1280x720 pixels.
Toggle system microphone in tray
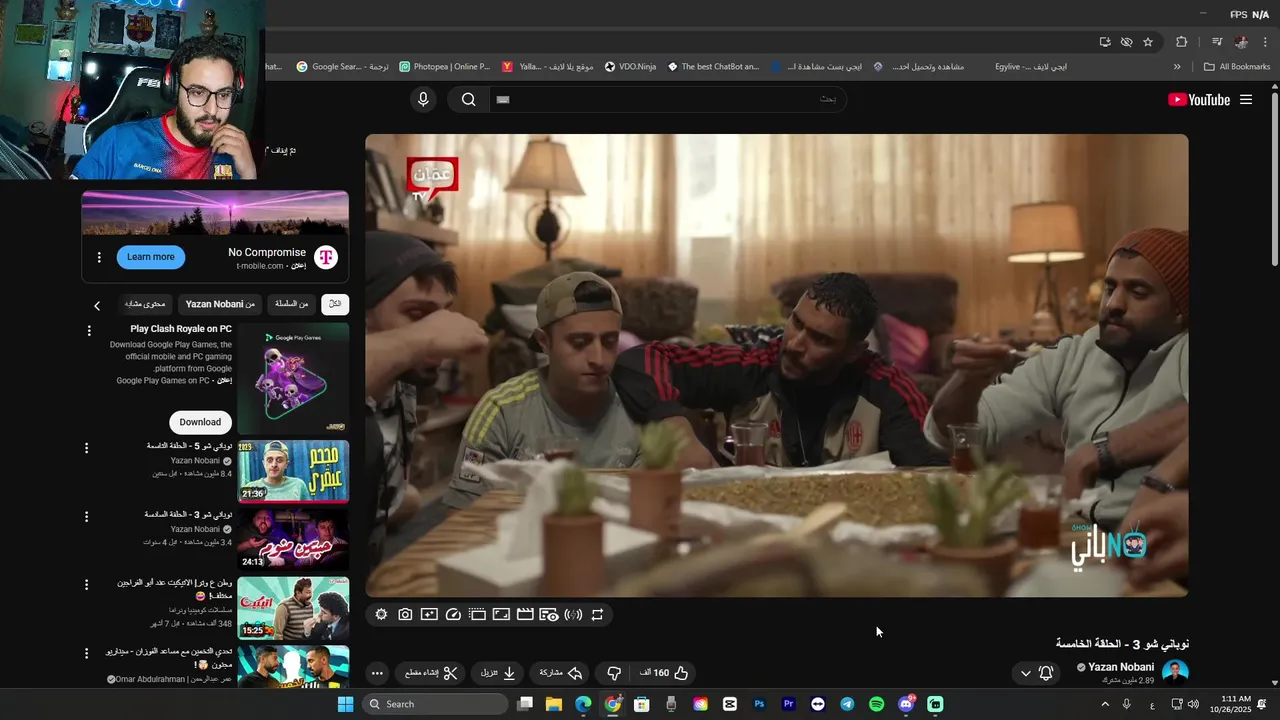[x=1127, y=704]
